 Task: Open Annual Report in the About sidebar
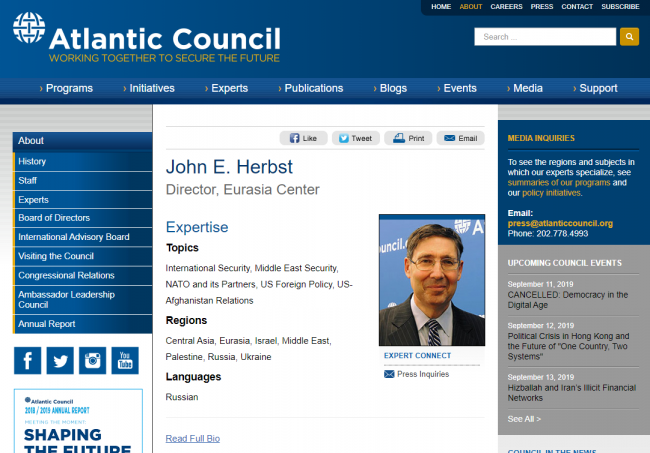pyautogui.click(x=46, y=324)
